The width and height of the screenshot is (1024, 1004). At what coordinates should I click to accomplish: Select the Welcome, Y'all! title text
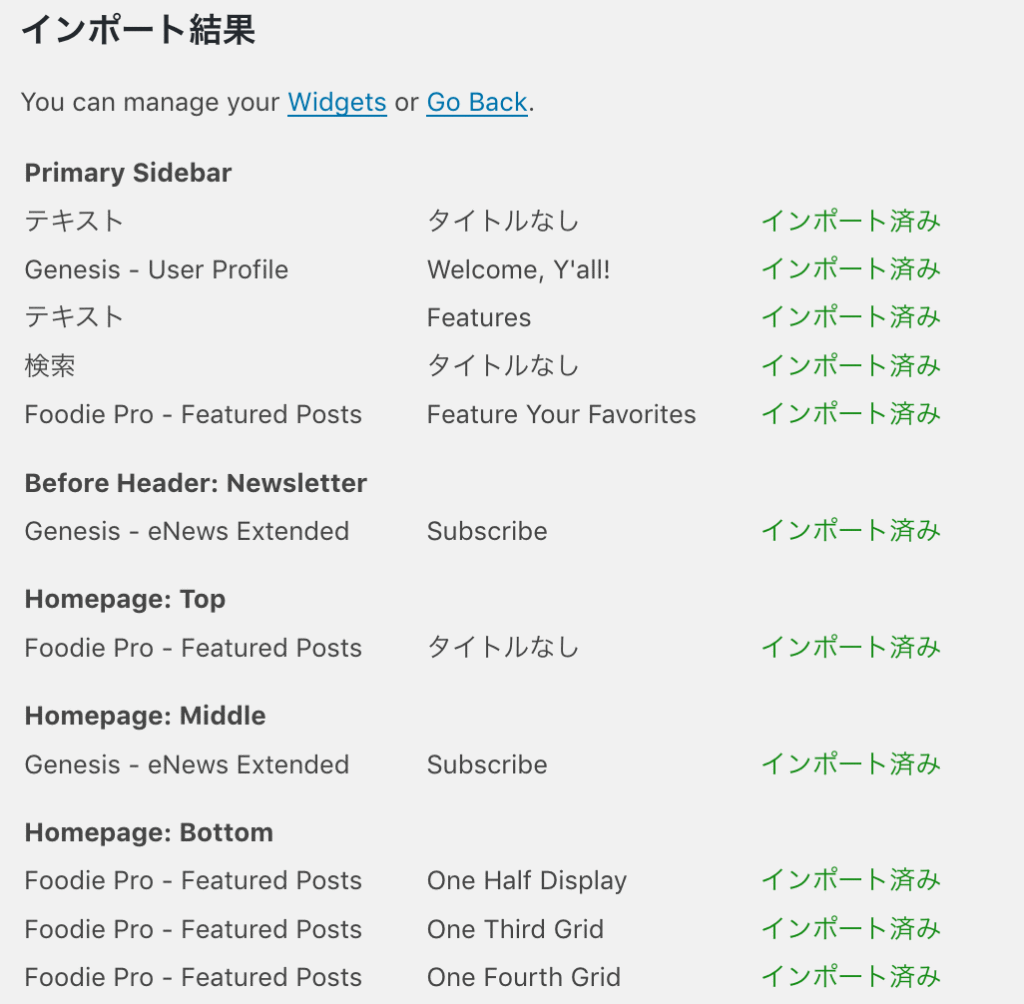519,270
